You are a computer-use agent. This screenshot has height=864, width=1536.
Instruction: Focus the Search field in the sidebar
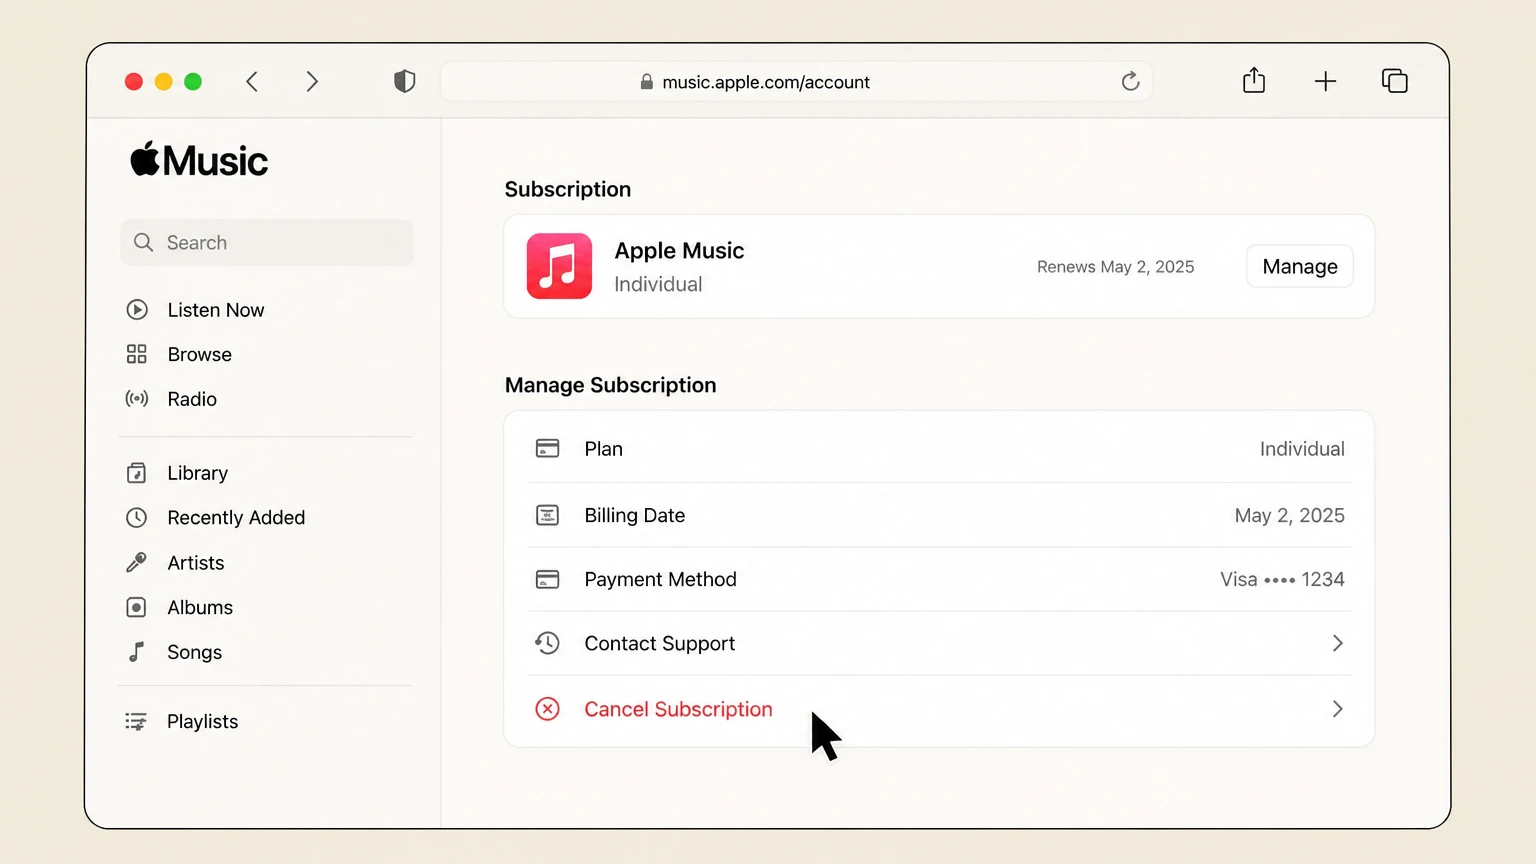click(266, 242)
